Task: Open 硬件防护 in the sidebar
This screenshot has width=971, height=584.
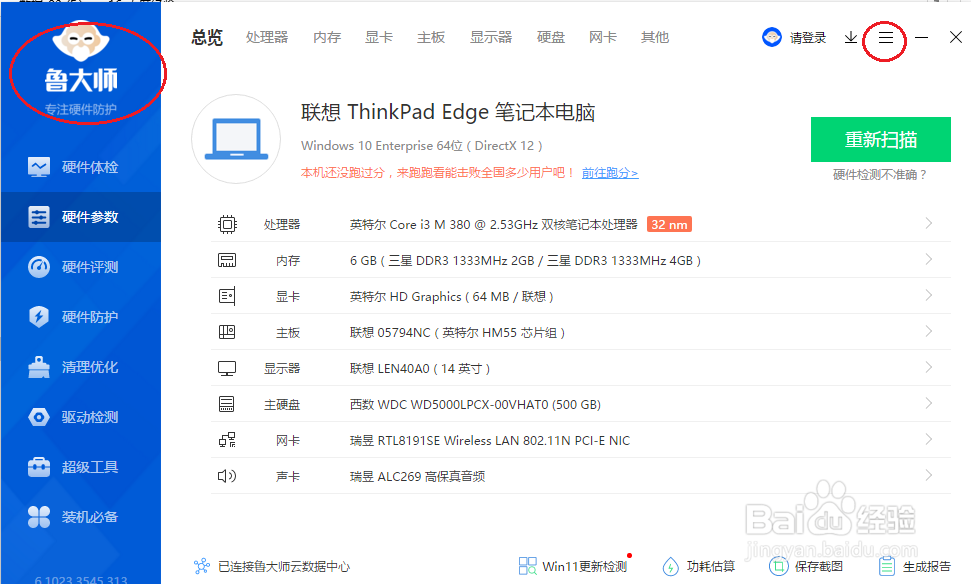Action: [81, 317]
